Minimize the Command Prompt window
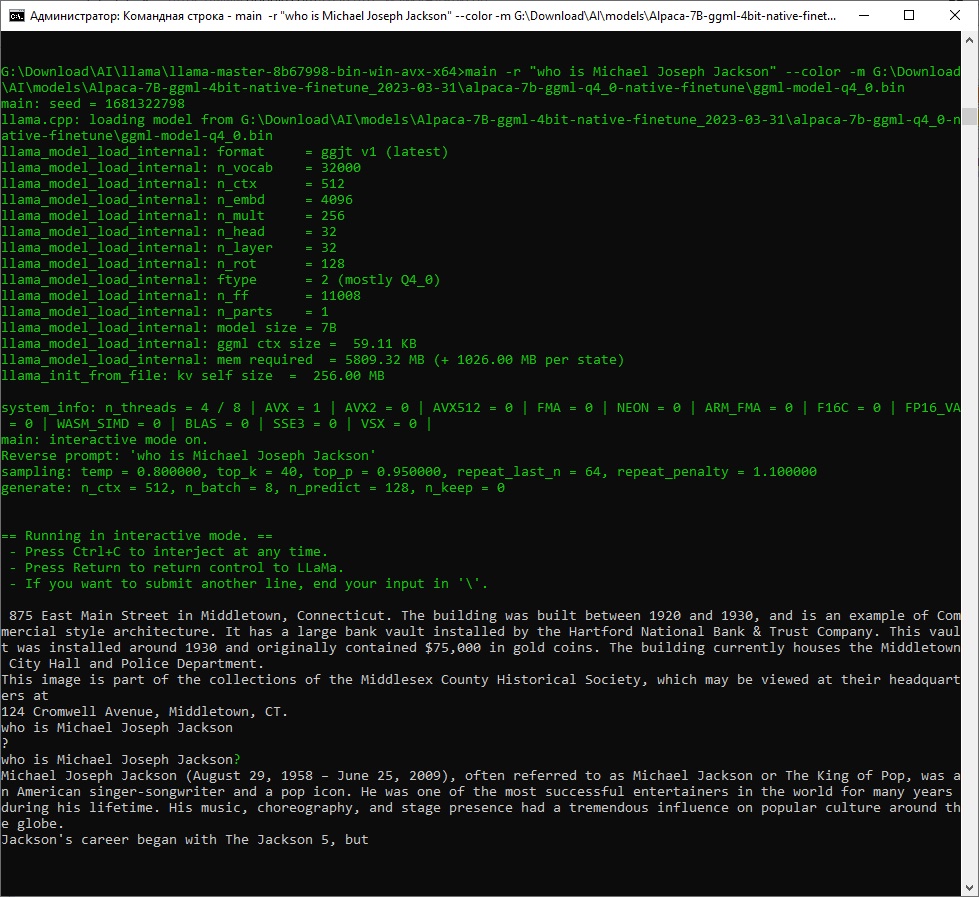 pos(862,15)
